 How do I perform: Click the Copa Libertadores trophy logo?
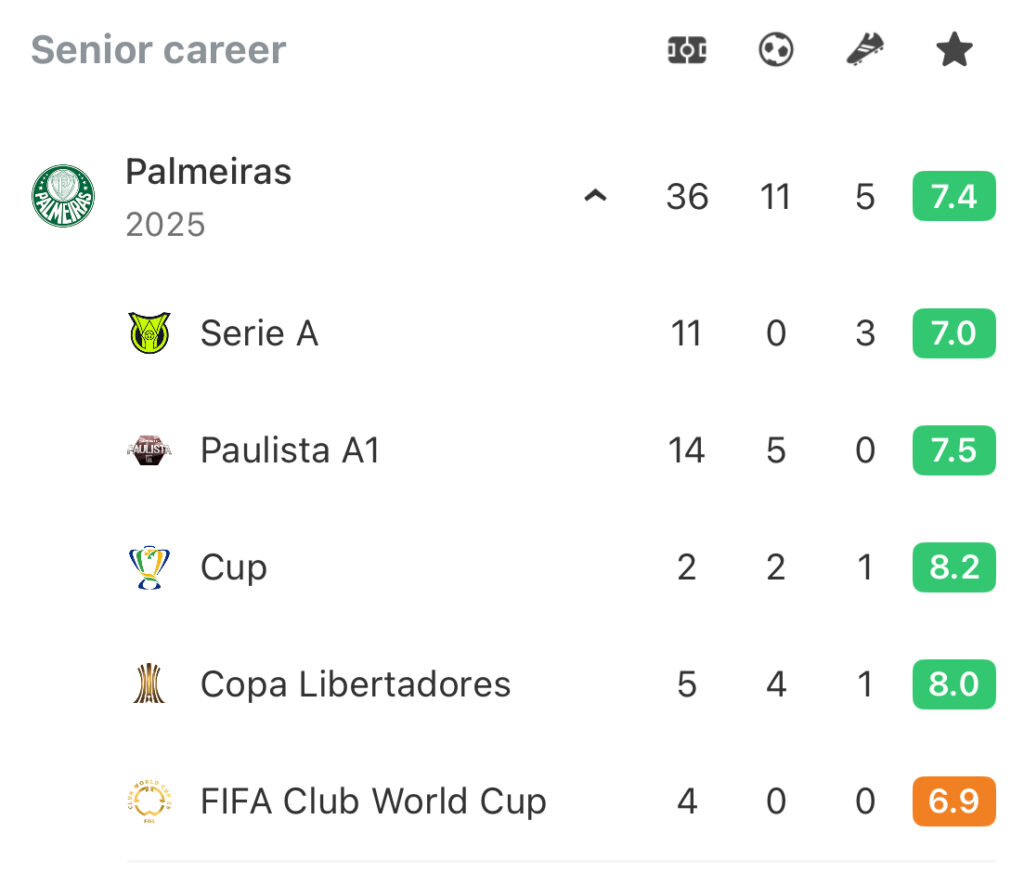pos(150,684)
